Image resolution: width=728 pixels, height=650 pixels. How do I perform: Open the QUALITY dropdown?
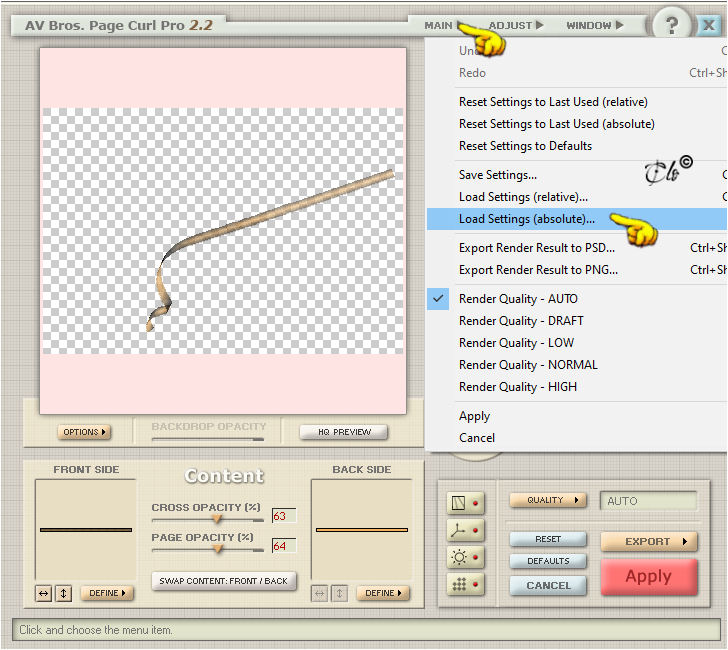[548, 500]
